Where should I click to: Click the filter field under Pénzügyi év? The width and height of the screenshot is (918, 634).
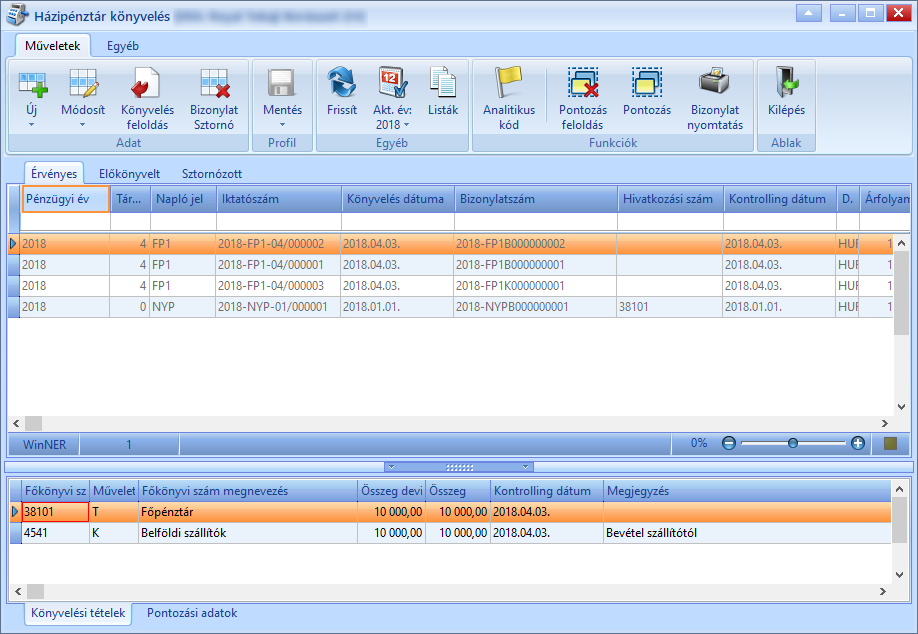[x=65, y=221]
